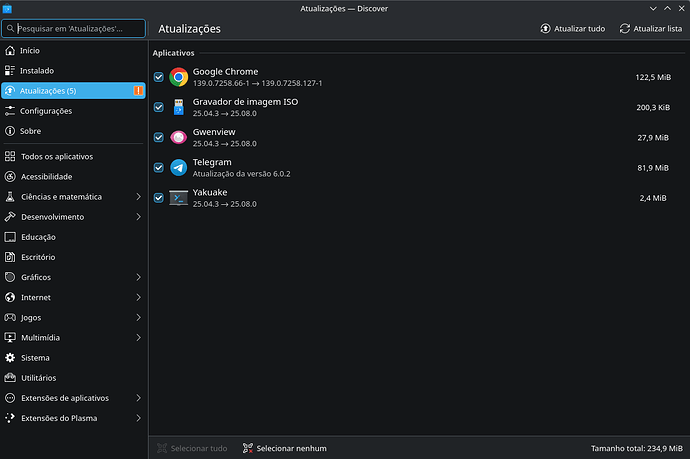Image resolution: width=690 pixels, height=459 pixels.
Task: Expand the Ciências e matemática category
Action: [138, 197]
